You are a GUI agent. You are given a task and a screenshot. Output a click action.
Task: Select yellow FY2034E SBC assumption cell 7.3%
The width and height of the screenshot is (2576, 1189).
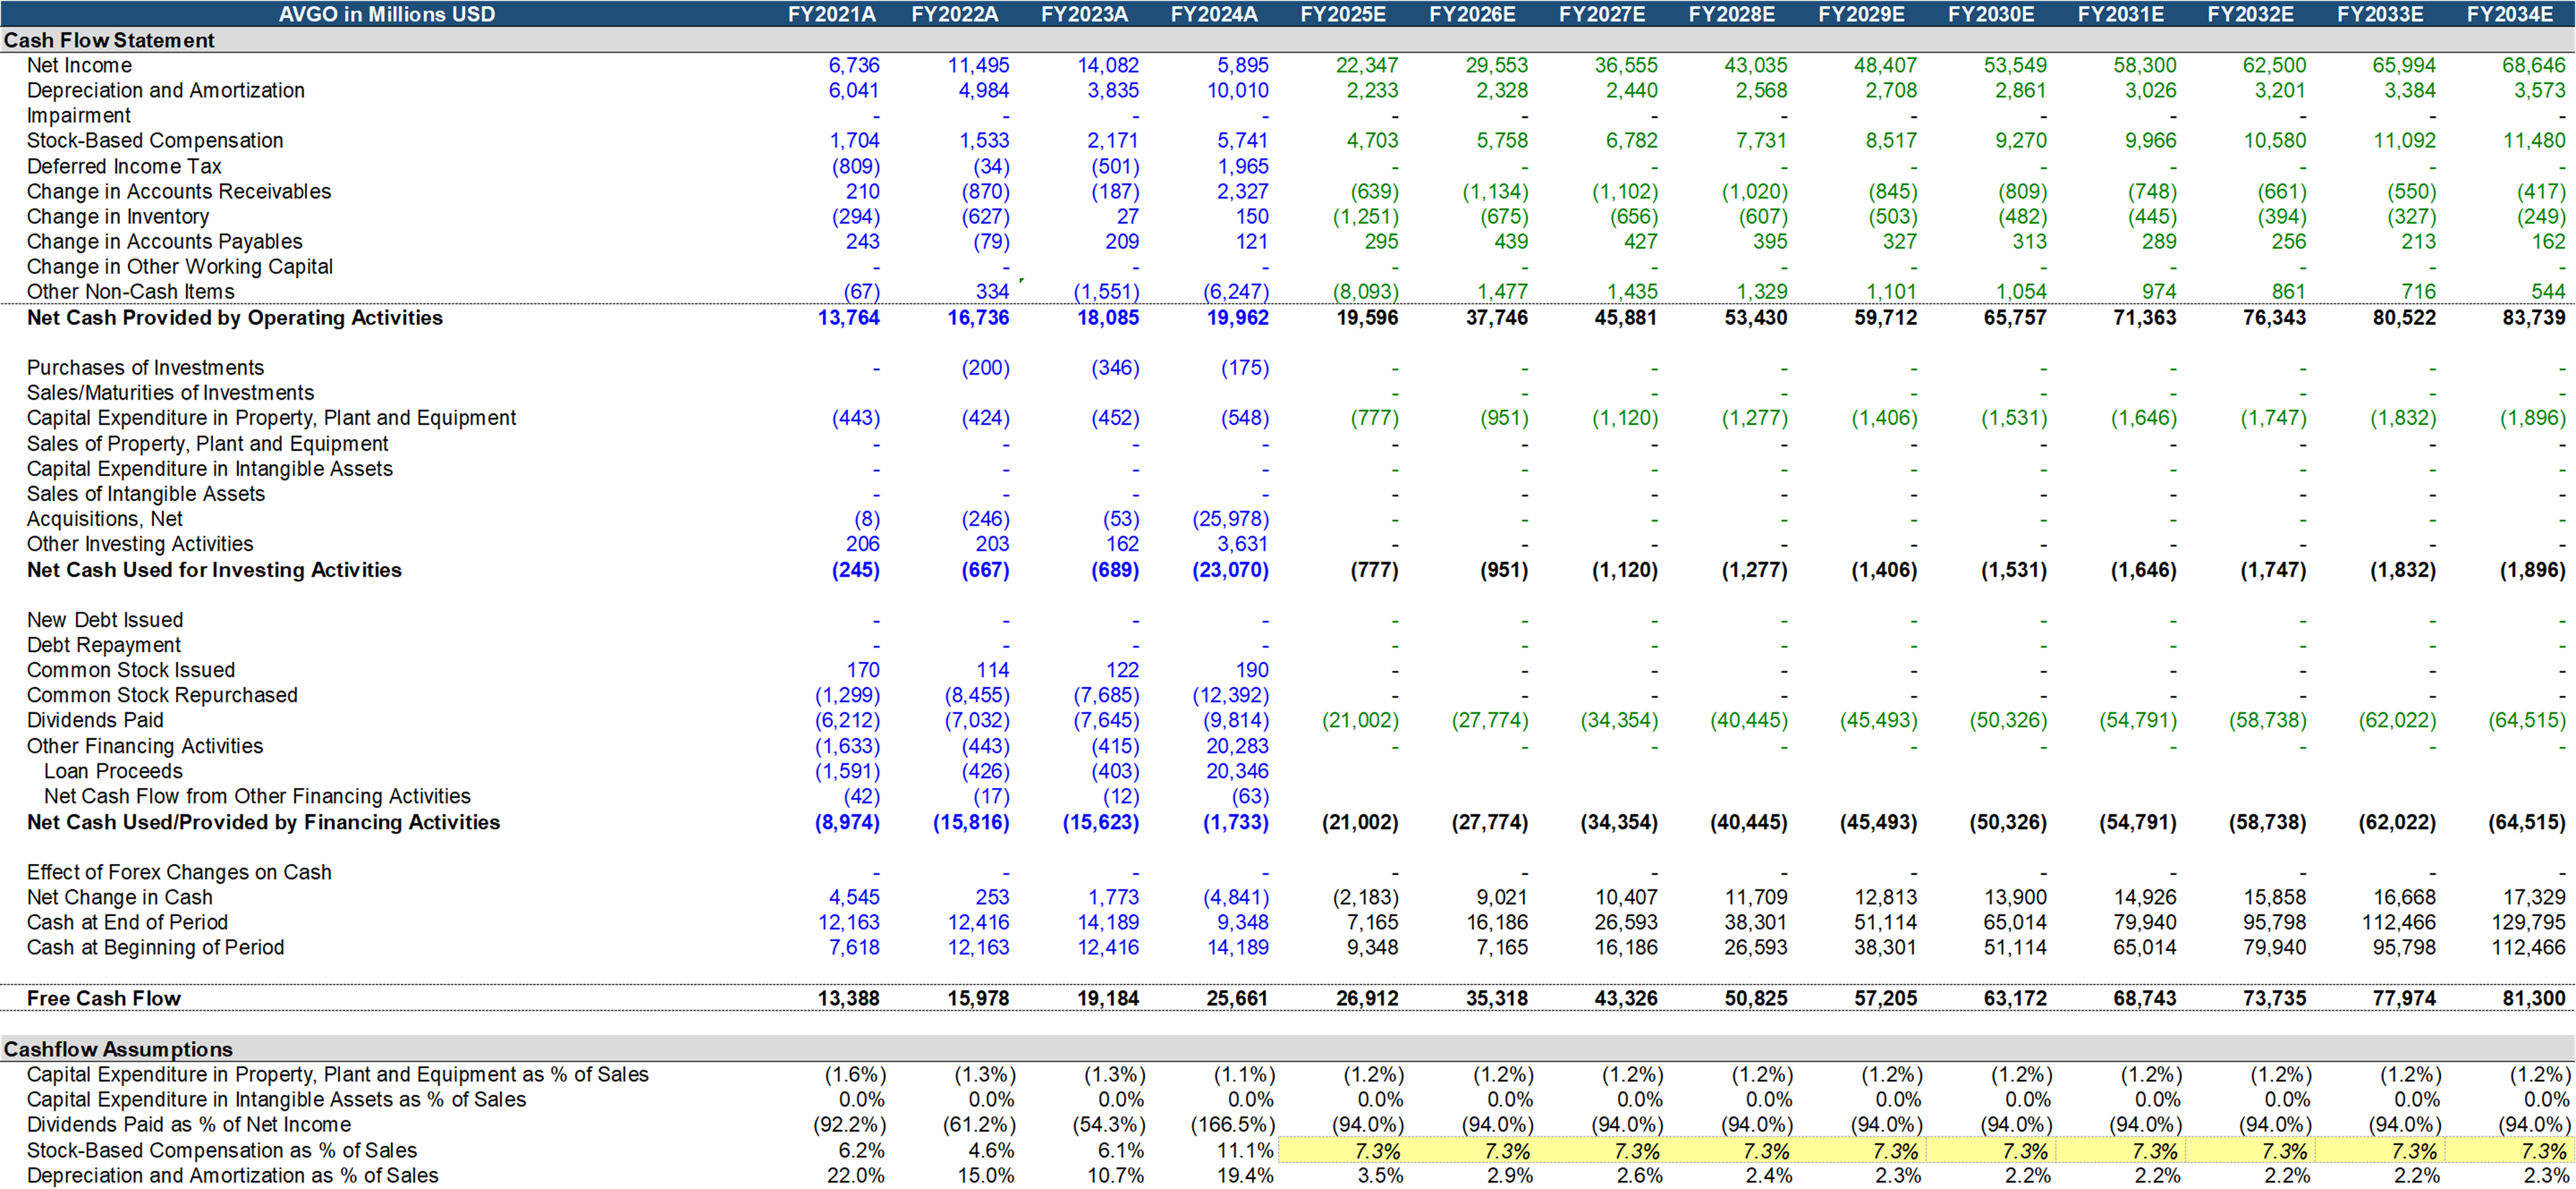(x=2509, y=1150)
